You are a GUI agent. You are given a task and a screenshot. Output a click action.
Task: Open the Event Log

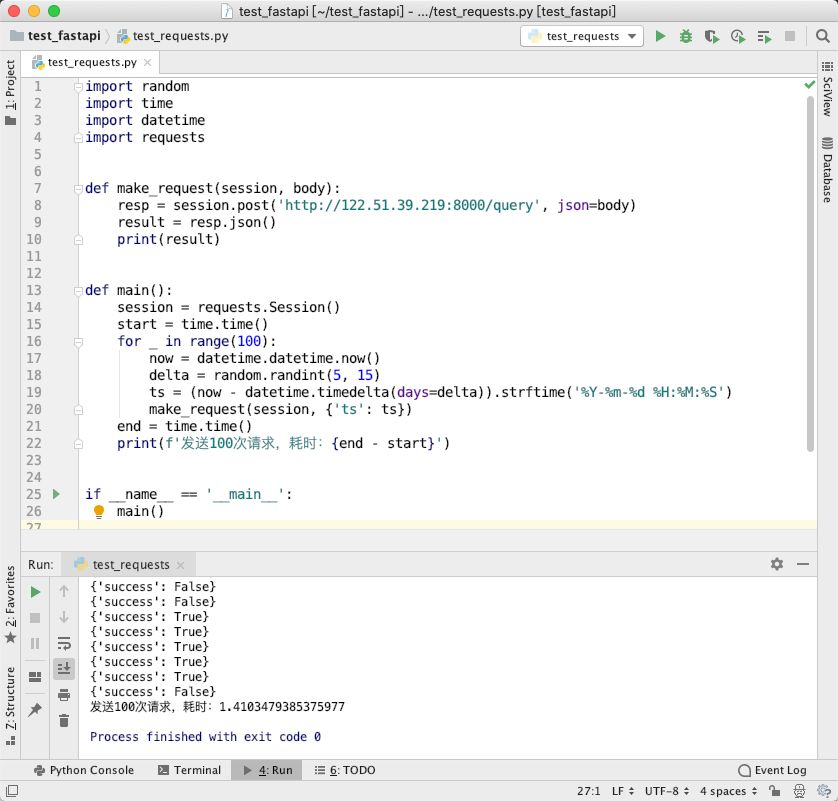[x=772, y=769]
